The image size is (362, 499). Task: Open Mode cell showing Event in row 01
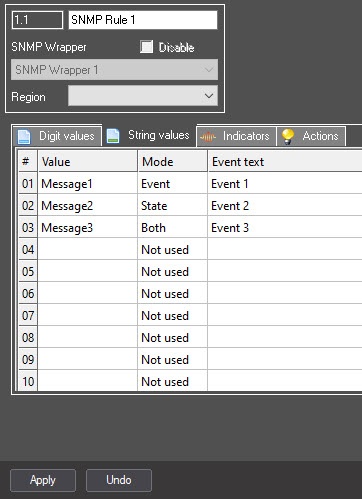click(172, 184)
